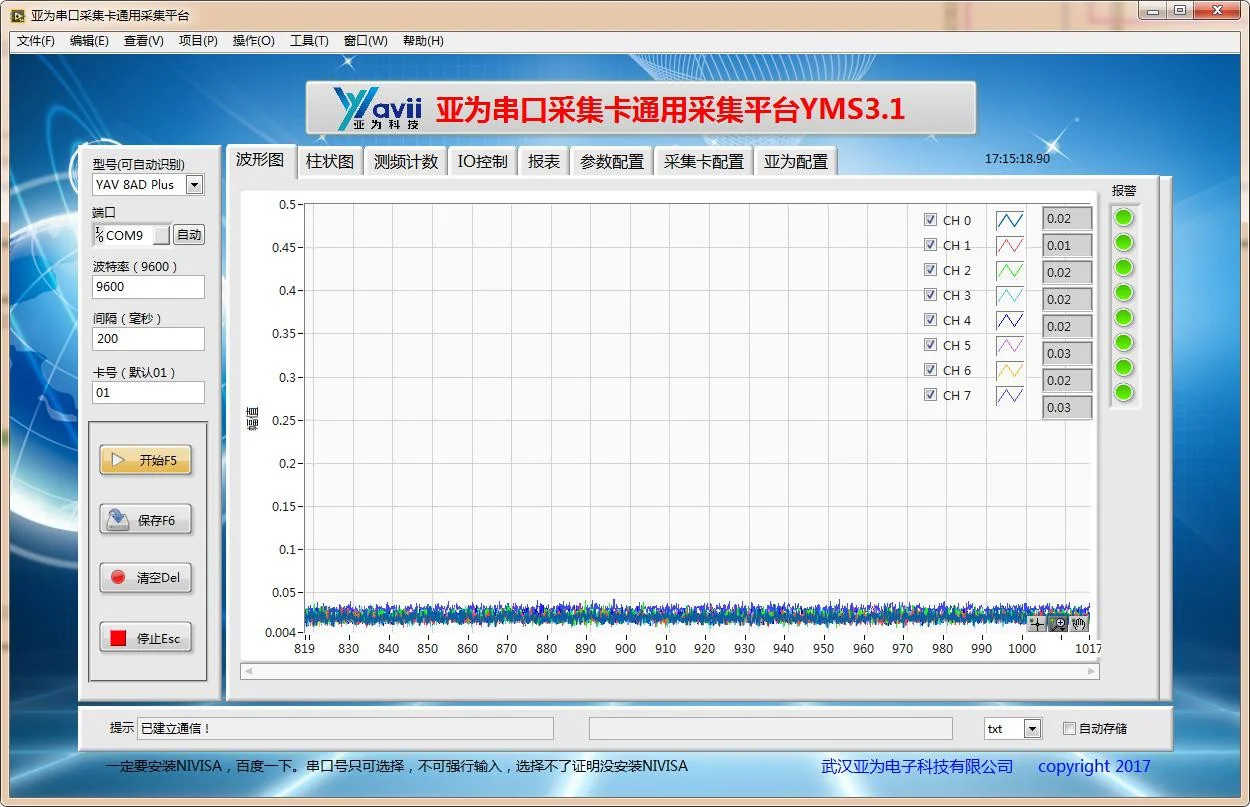Click the CH 0 green alarm LED

click(1124, 218)
